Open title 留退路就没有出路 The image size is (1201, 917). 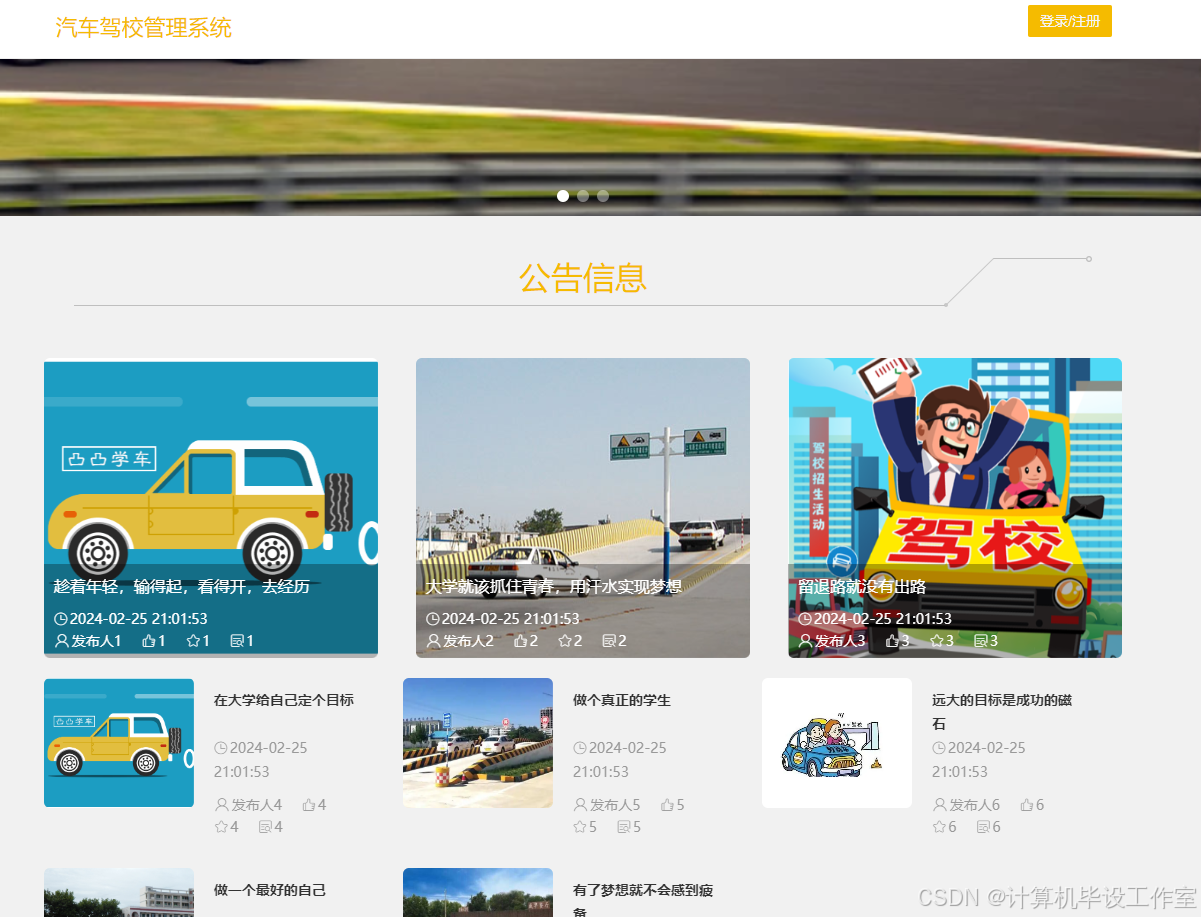862,587
